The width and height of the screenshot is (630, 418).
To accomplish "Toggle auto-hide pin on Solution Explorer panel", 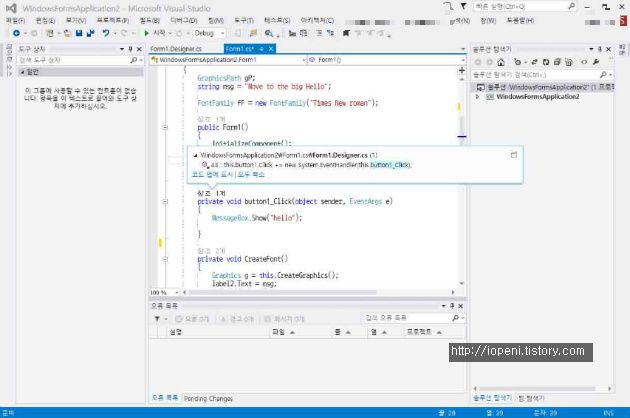I will (600, 49).
